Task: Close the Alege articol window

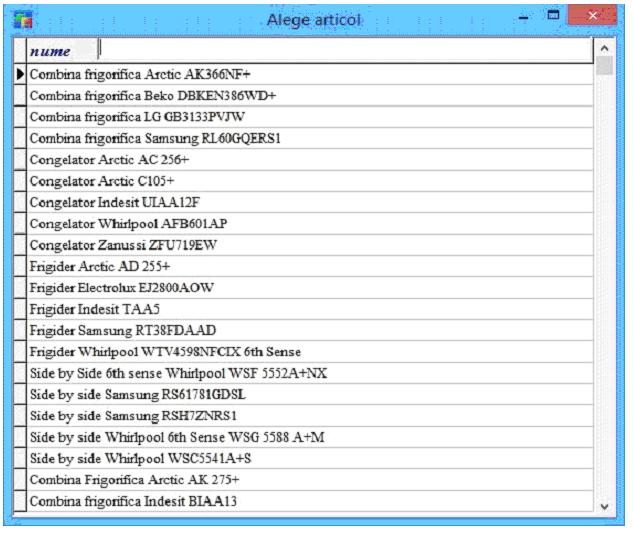Action: coord(592,17)
